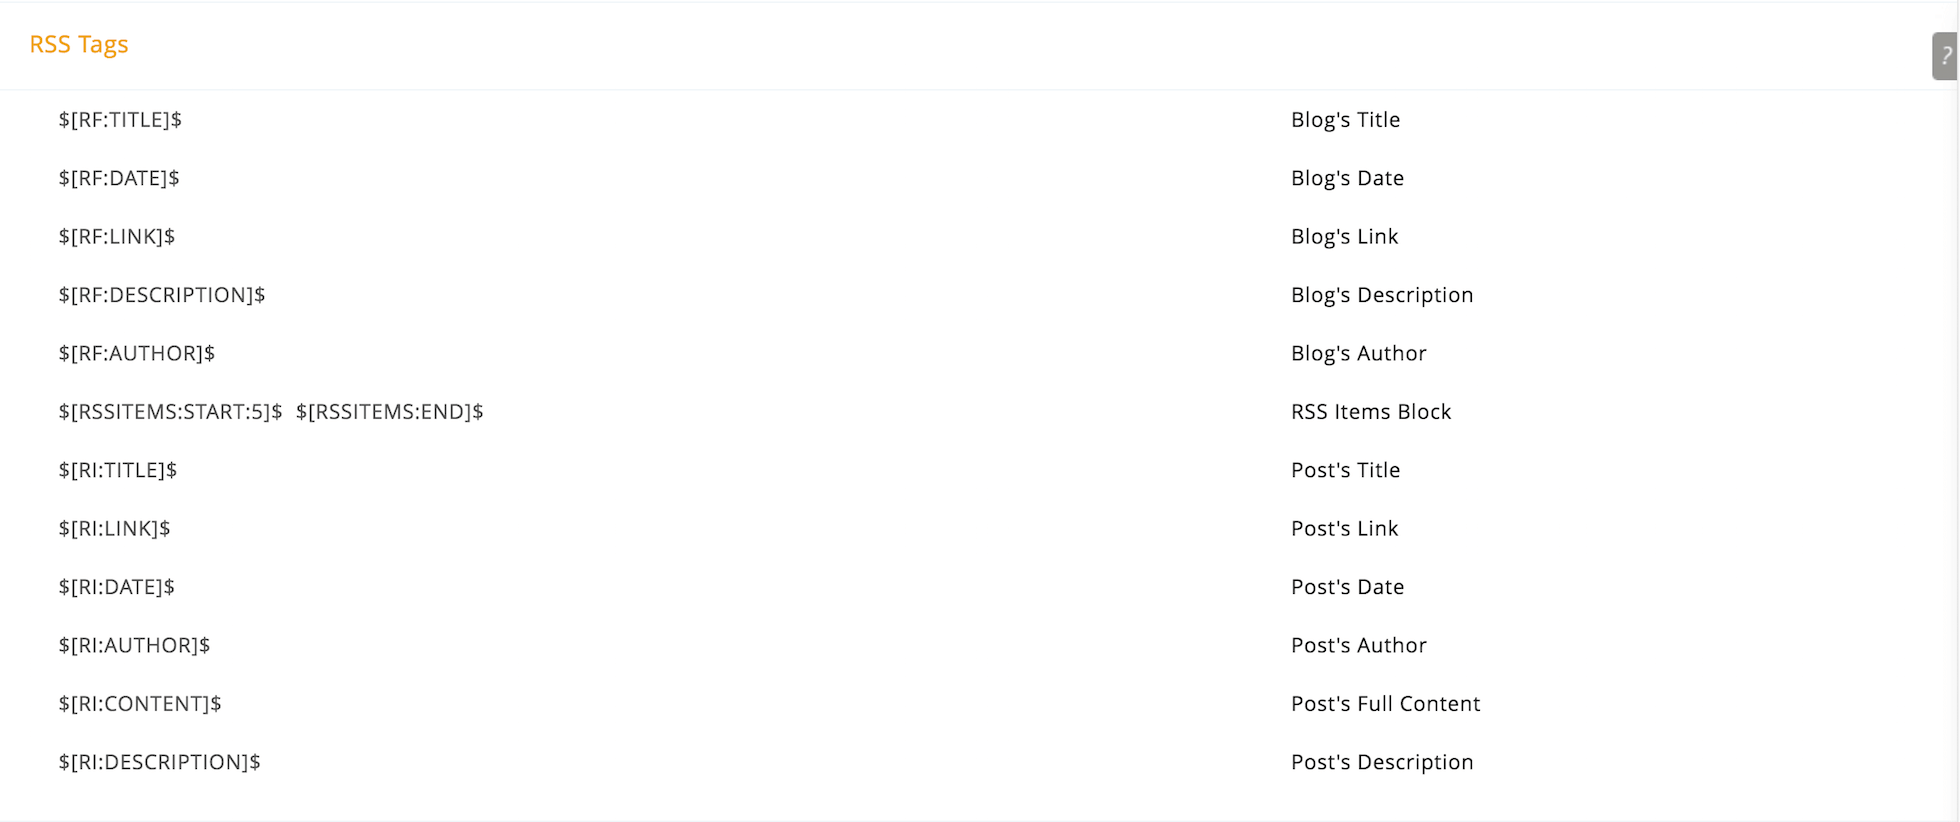Click the $[RSSITEMS:START:5]$ tag
Screen dimensions: 1960x822
(170, 412)
